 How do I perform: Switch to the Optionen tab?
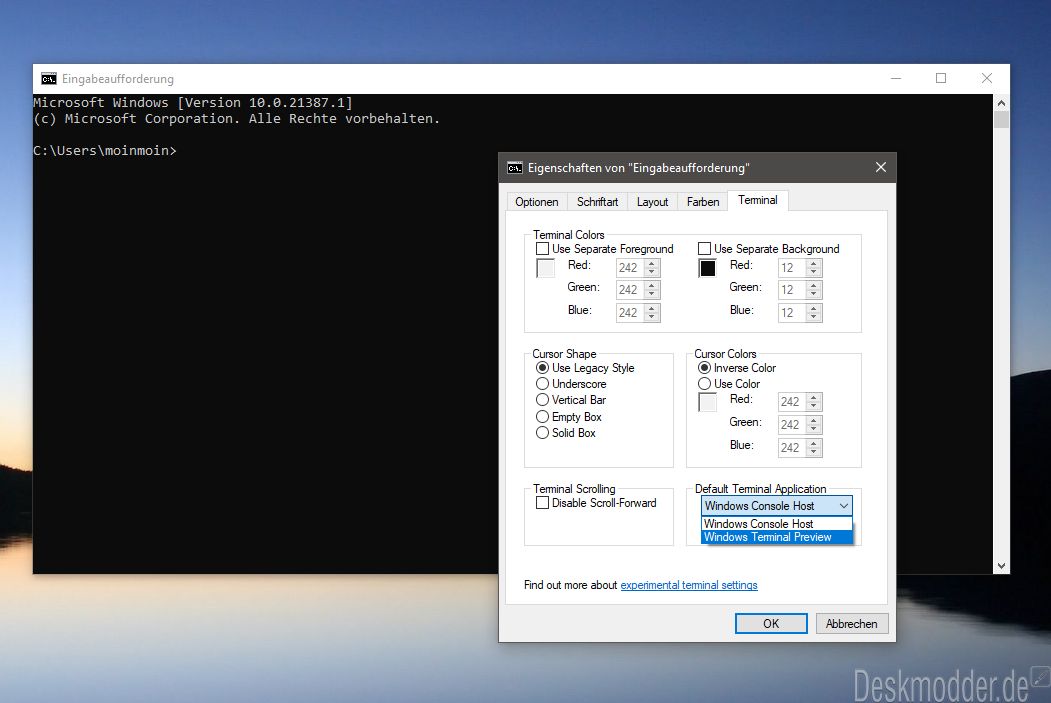tap(536, 202)
